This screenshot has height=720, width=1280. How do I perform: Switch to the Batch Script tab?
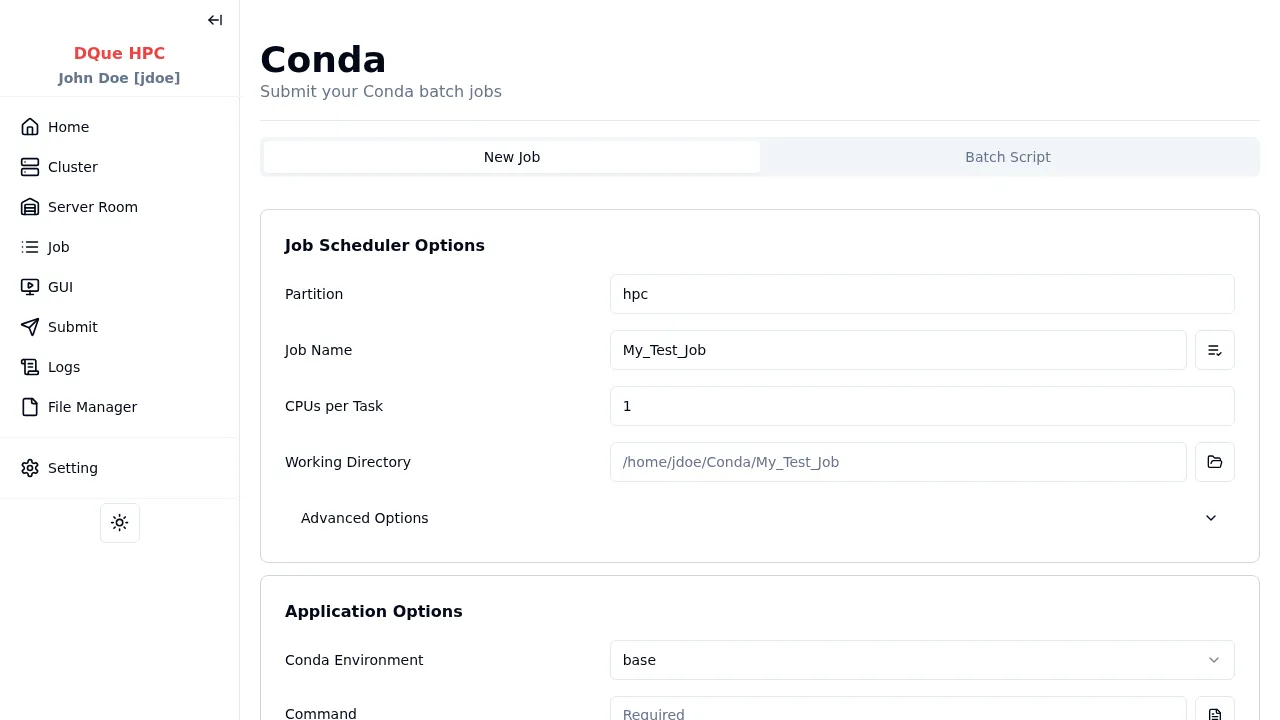coord(1007,157)
